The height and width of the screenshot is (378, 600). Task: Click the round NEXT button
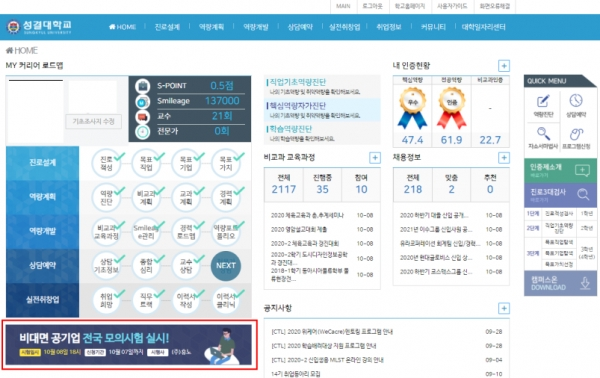tap(226, 266)
